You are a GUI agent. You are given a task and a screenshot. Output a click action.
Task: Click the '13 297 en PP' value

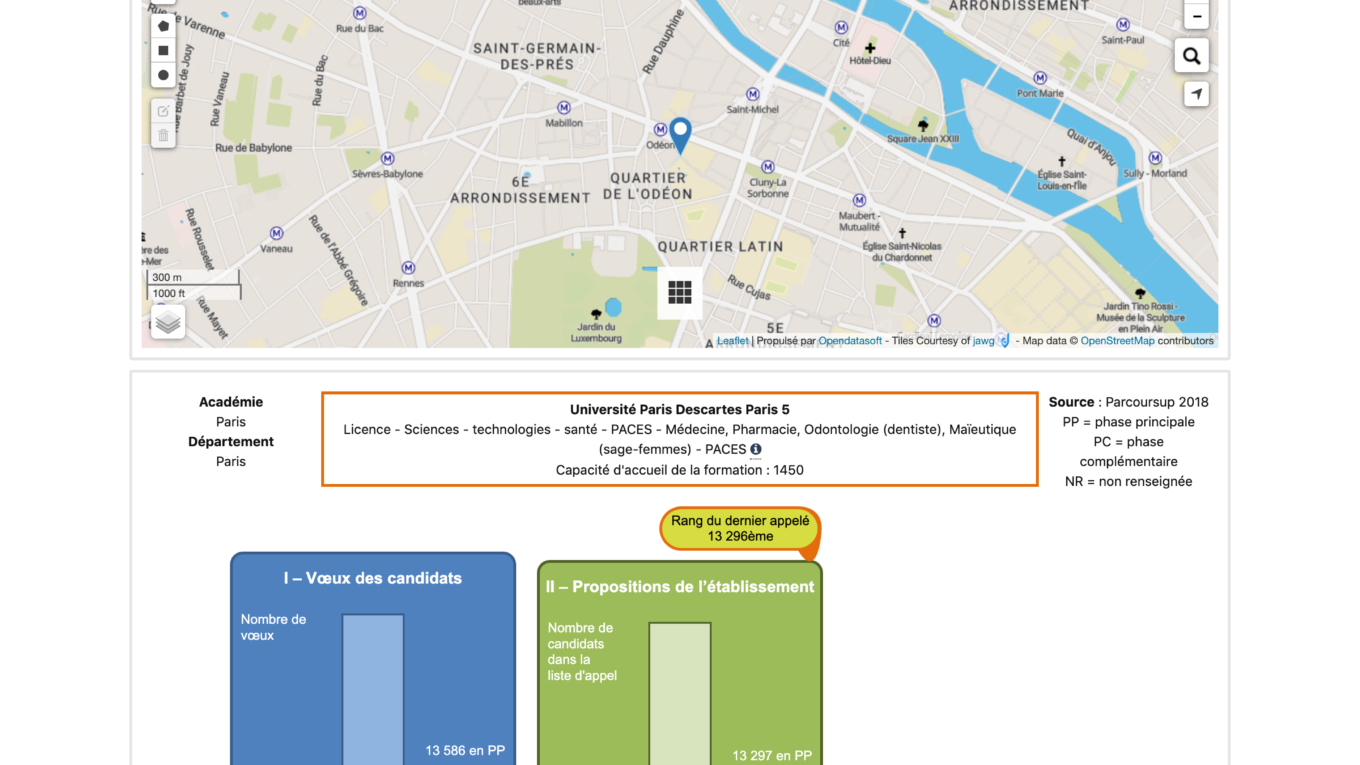[x=772, y=756]
